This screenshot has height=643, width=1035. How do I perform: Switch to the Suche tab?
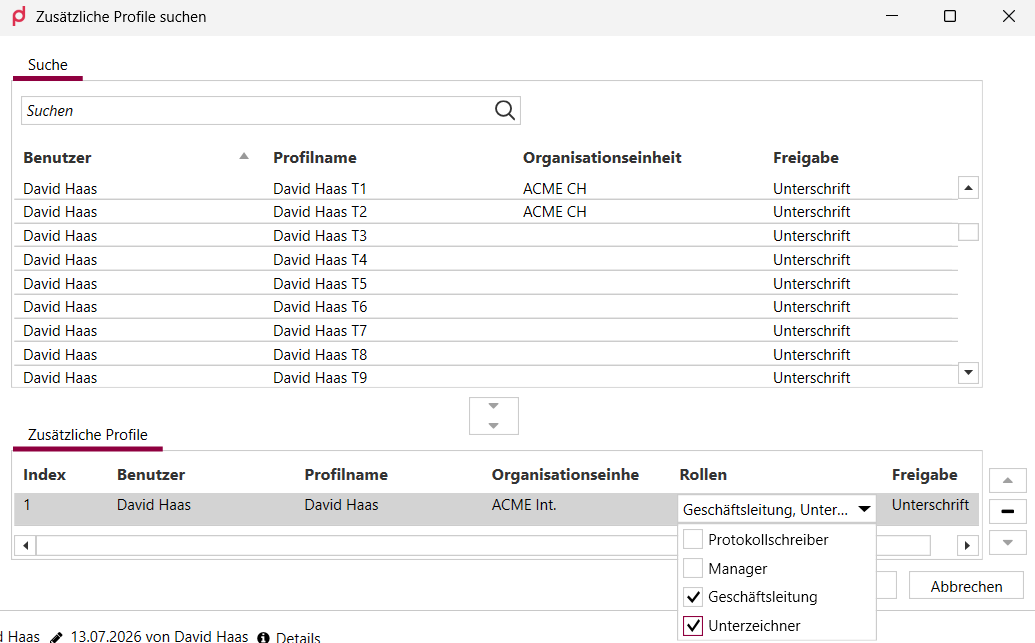coord(48,65)
